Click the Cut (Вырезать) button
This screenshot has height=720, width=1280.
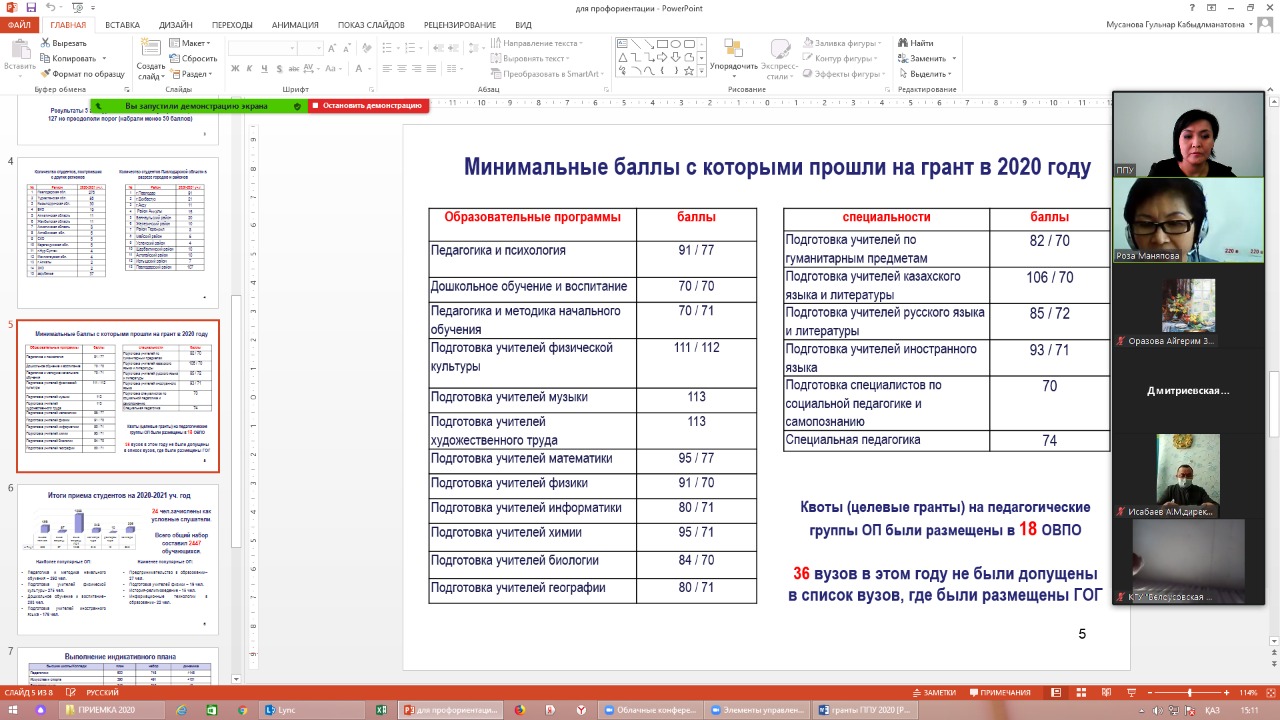pos(64,43)
